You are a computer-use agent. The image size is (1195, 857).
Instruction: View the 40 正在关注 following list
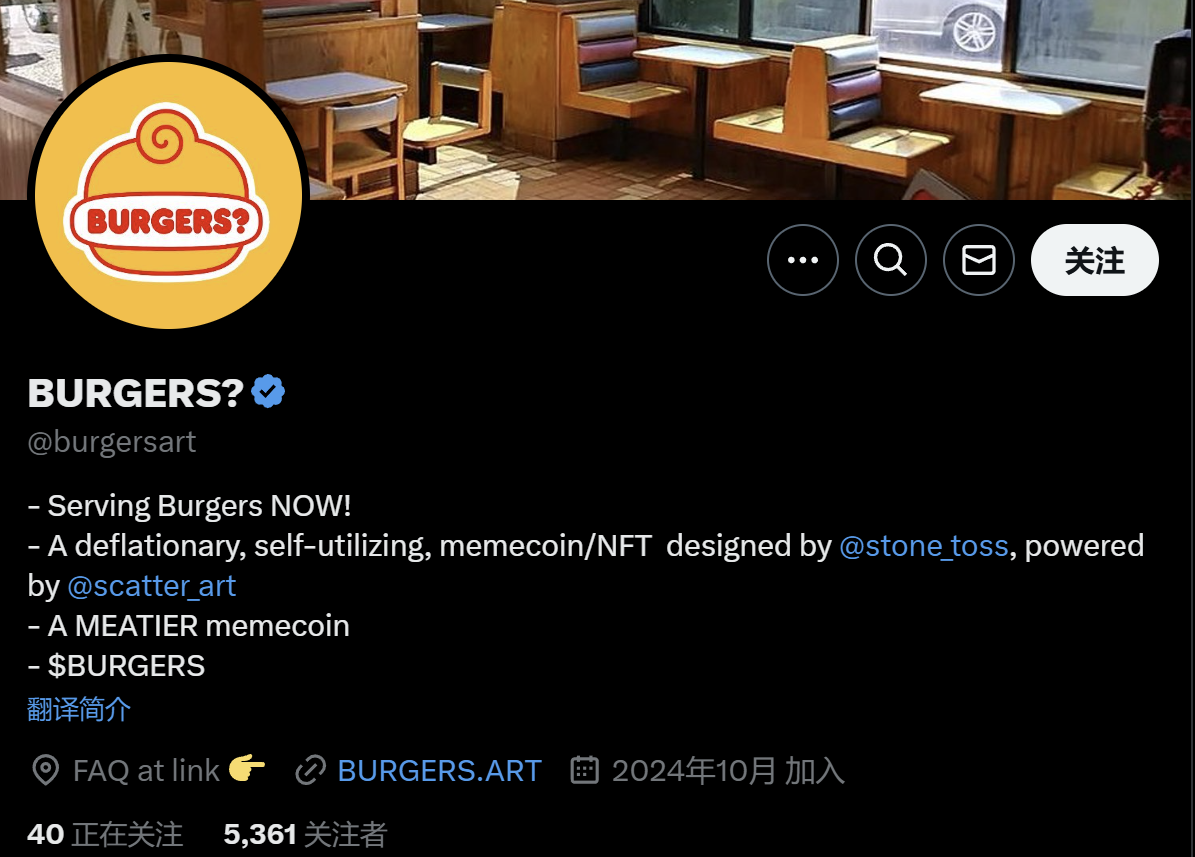pyautogui.click(x=105, y=834)
